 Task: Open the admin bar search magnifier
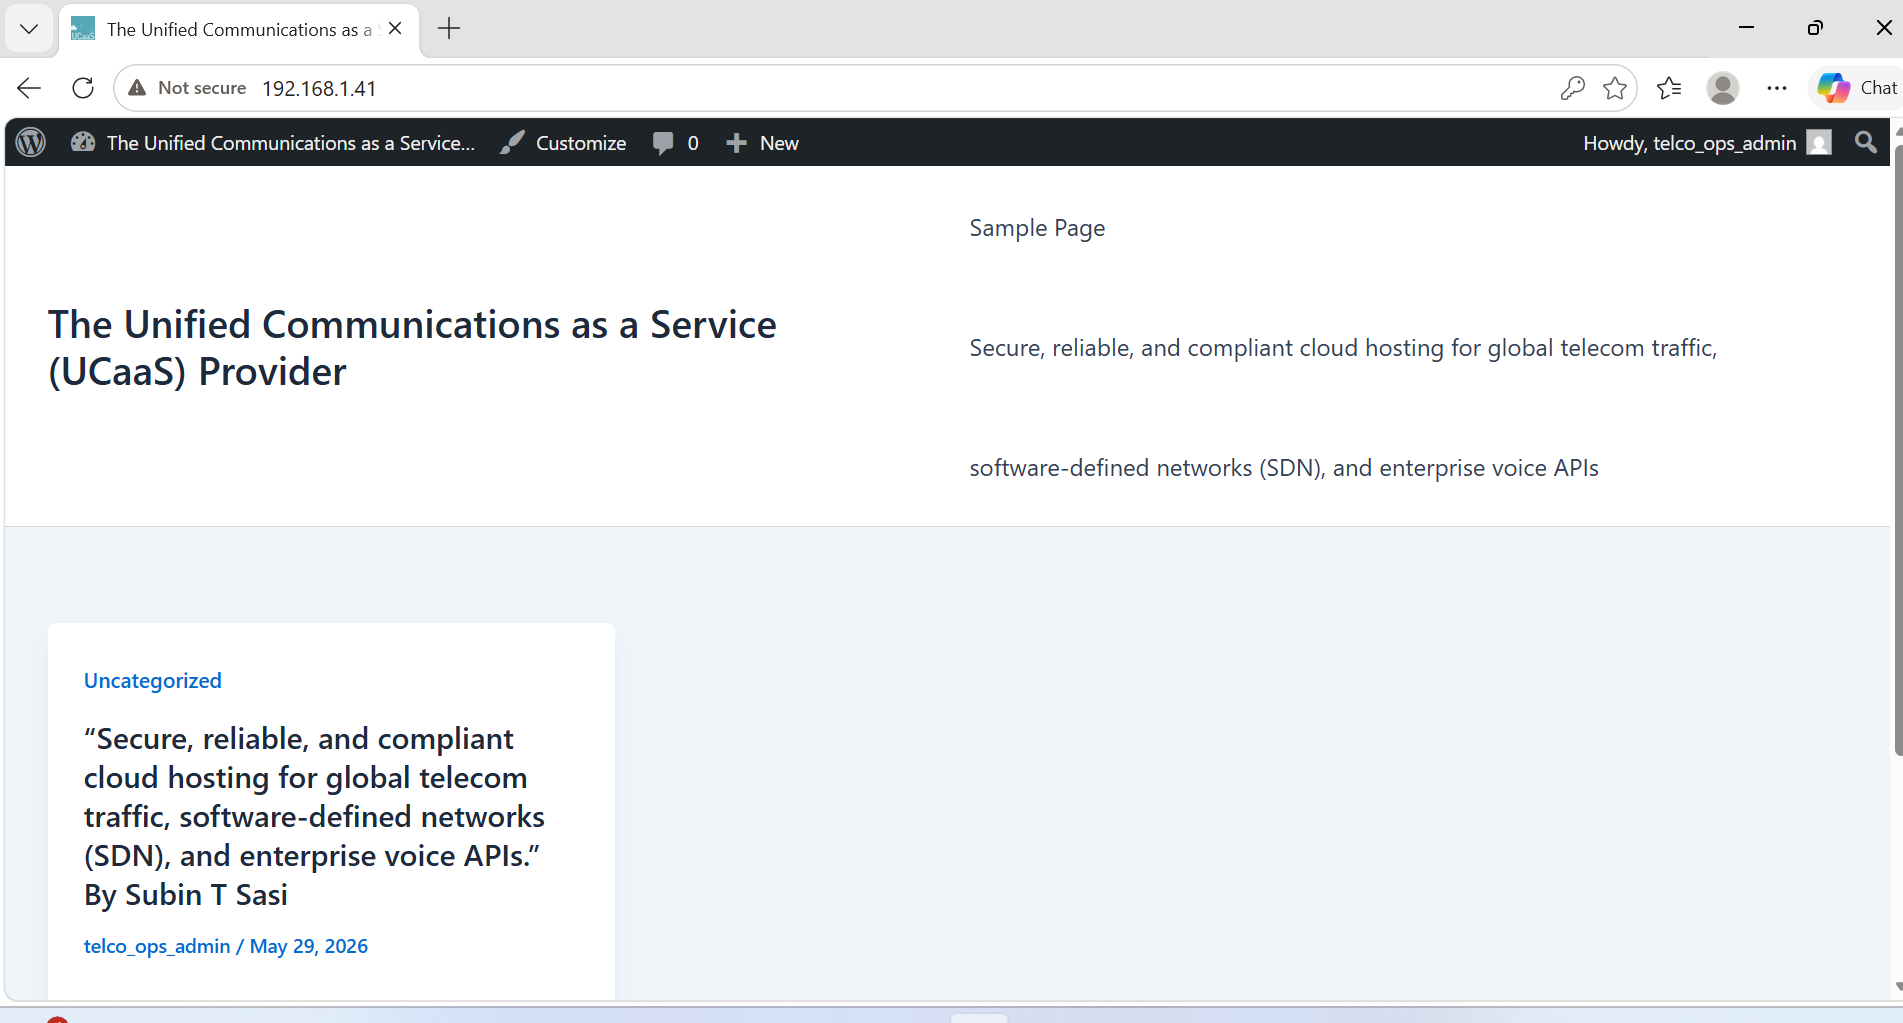pyautogui.click(x=1866, y=142)
